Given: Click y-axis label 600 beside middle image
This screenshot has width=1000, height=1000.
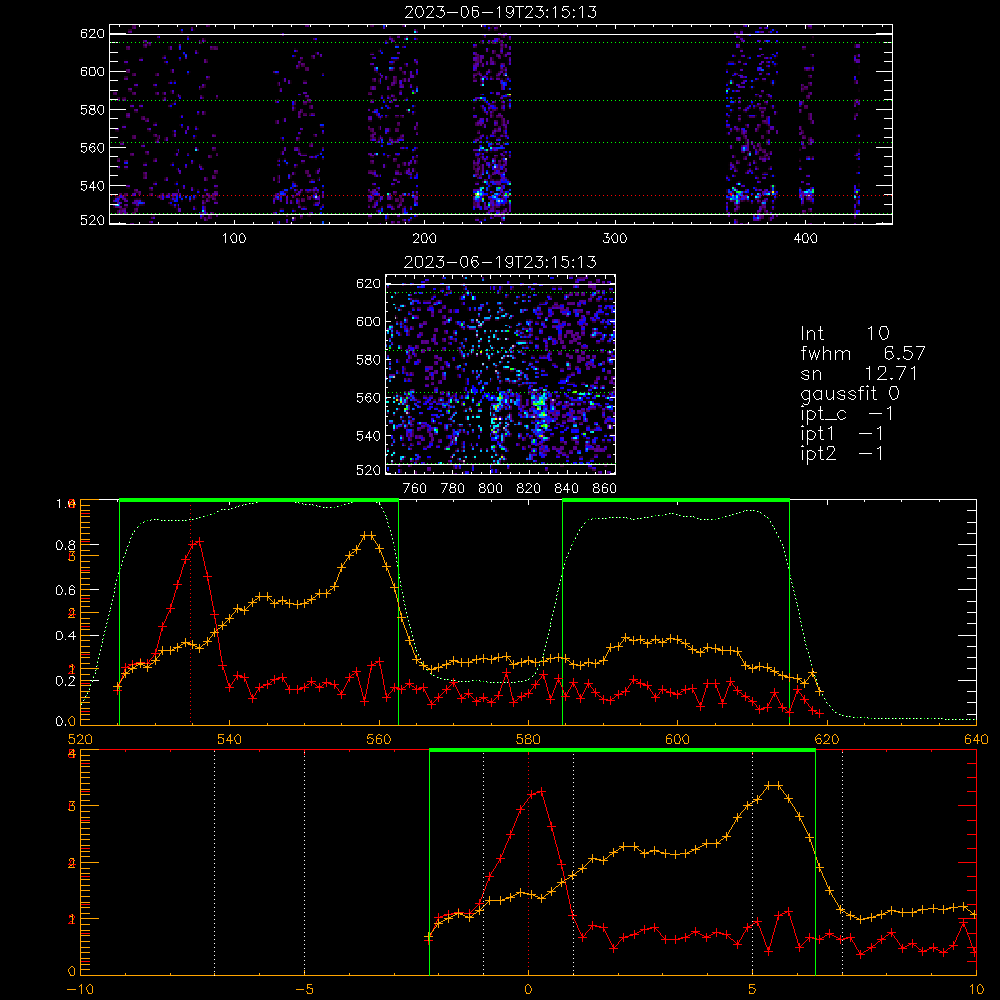Looking at the screenshot, I should (x=369, y=321).
